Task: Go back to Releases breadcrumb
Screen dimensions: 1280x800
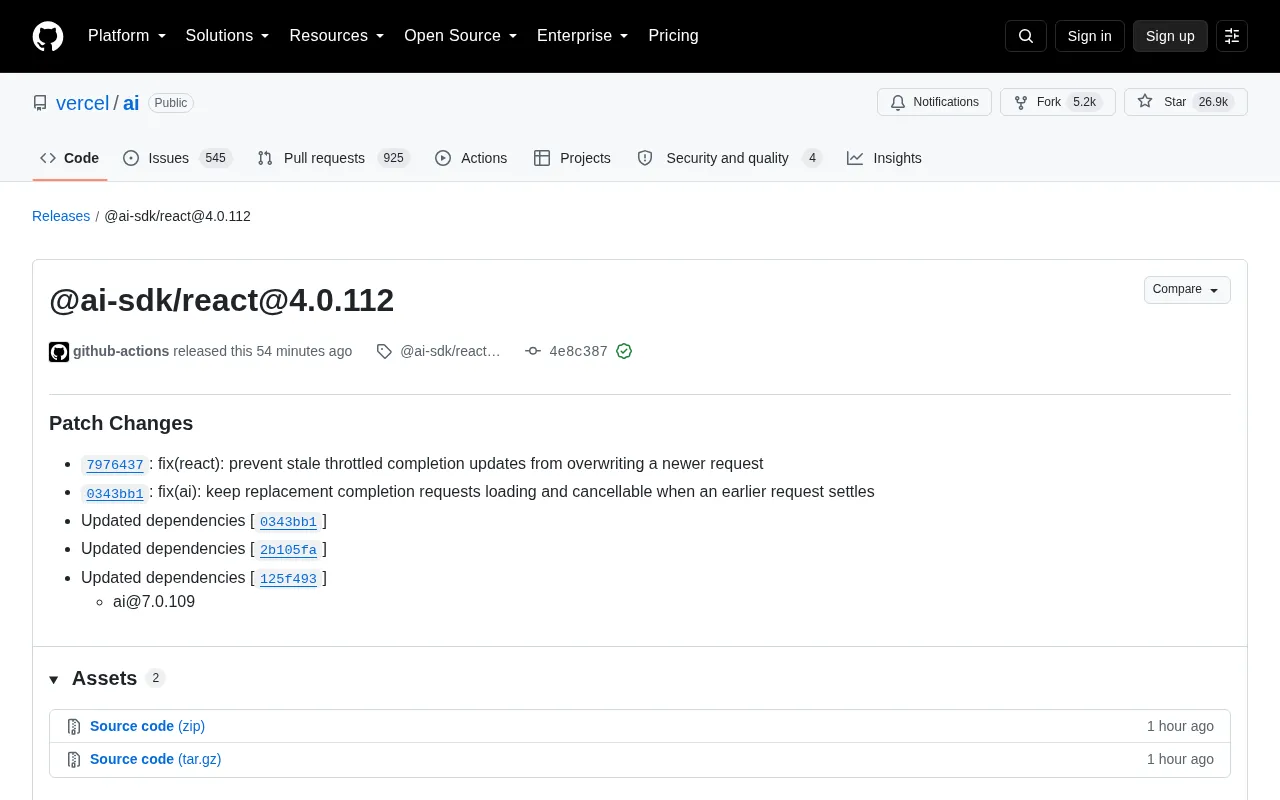Action: coord(61,216)
